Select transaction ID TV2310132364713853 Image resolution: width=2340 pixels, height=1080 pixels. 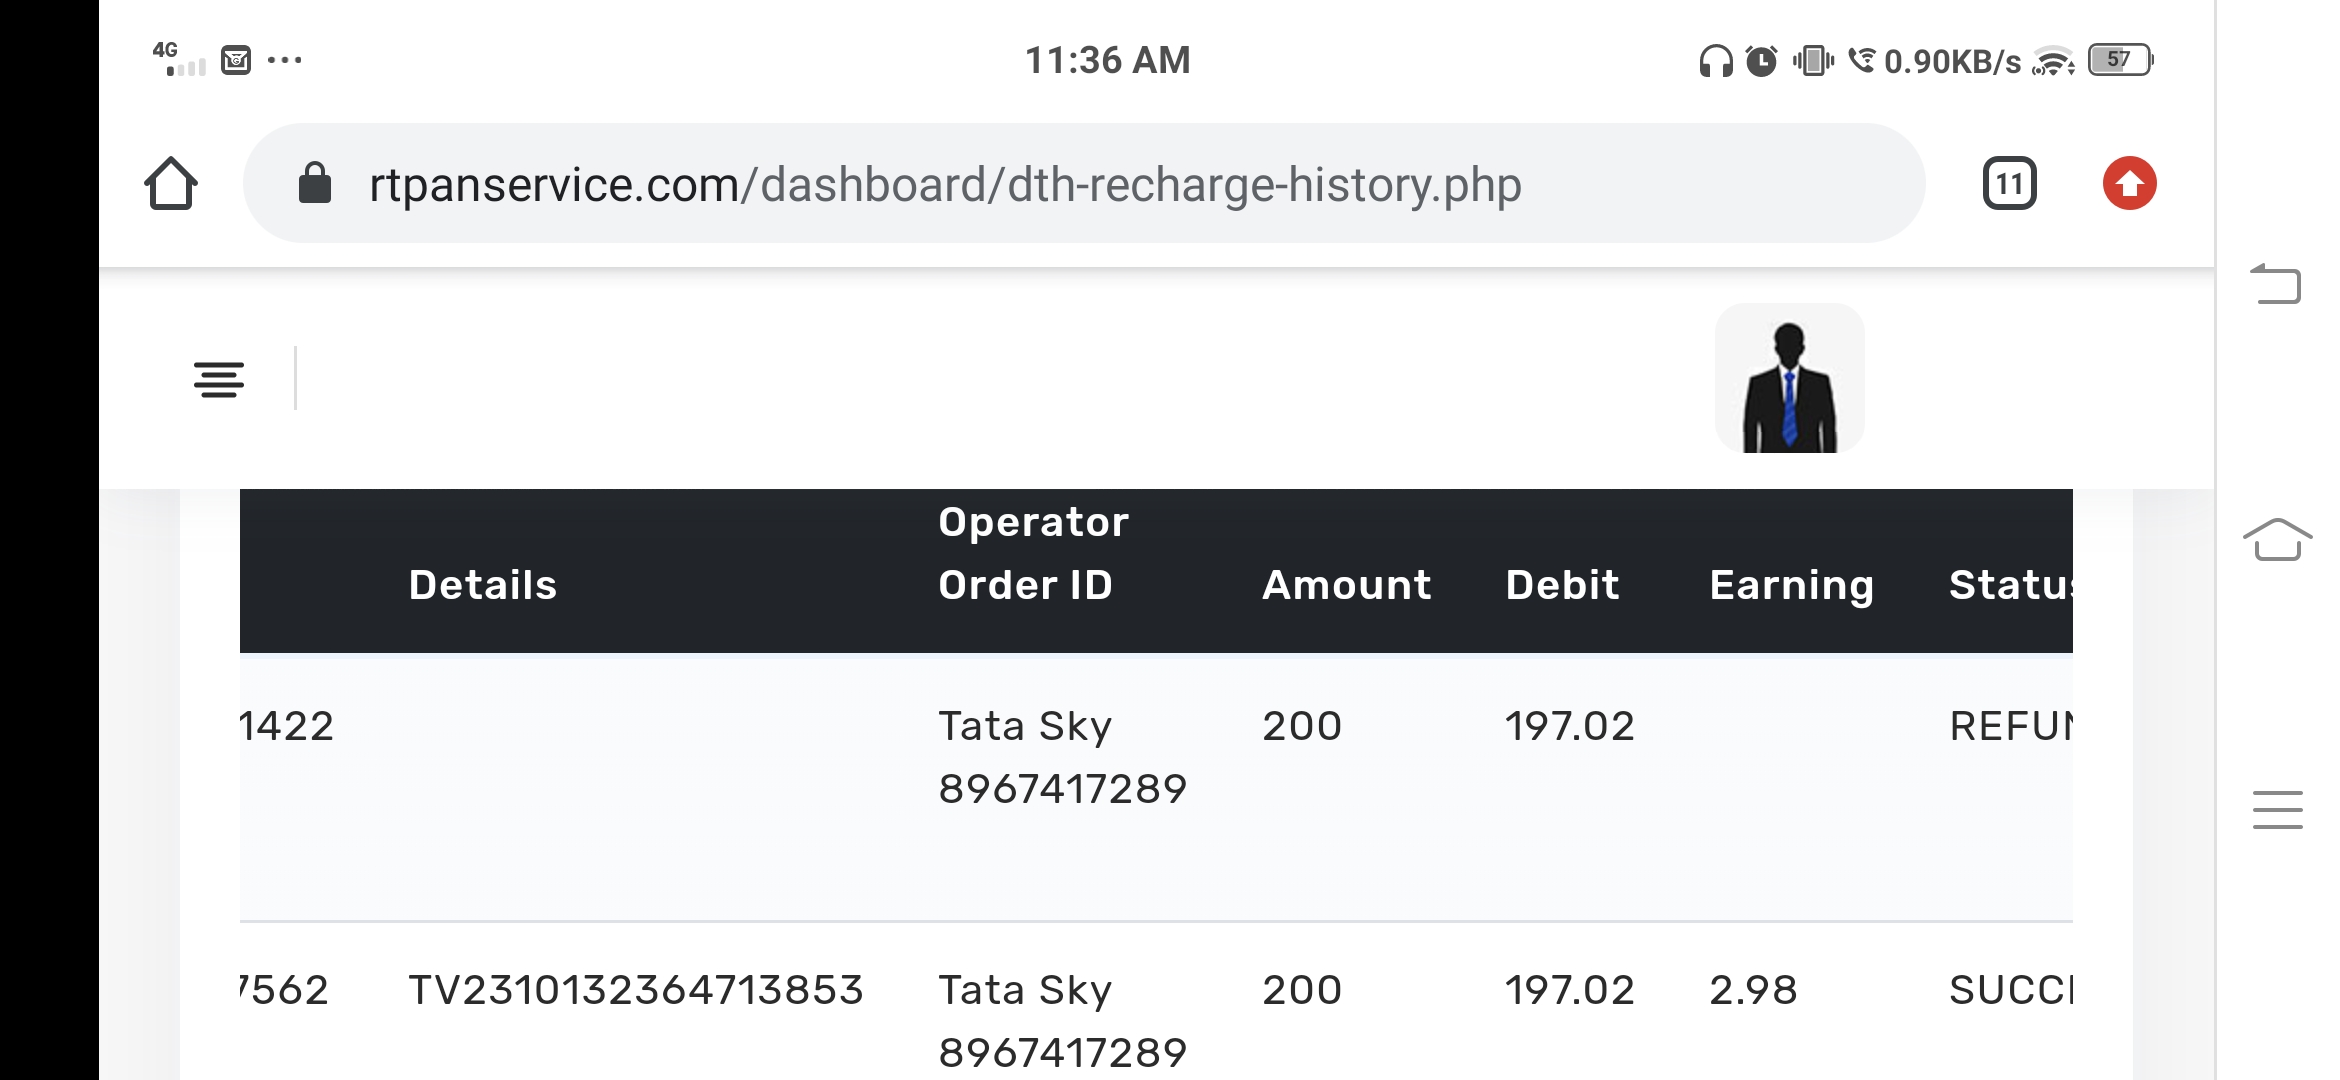[636, 990]
